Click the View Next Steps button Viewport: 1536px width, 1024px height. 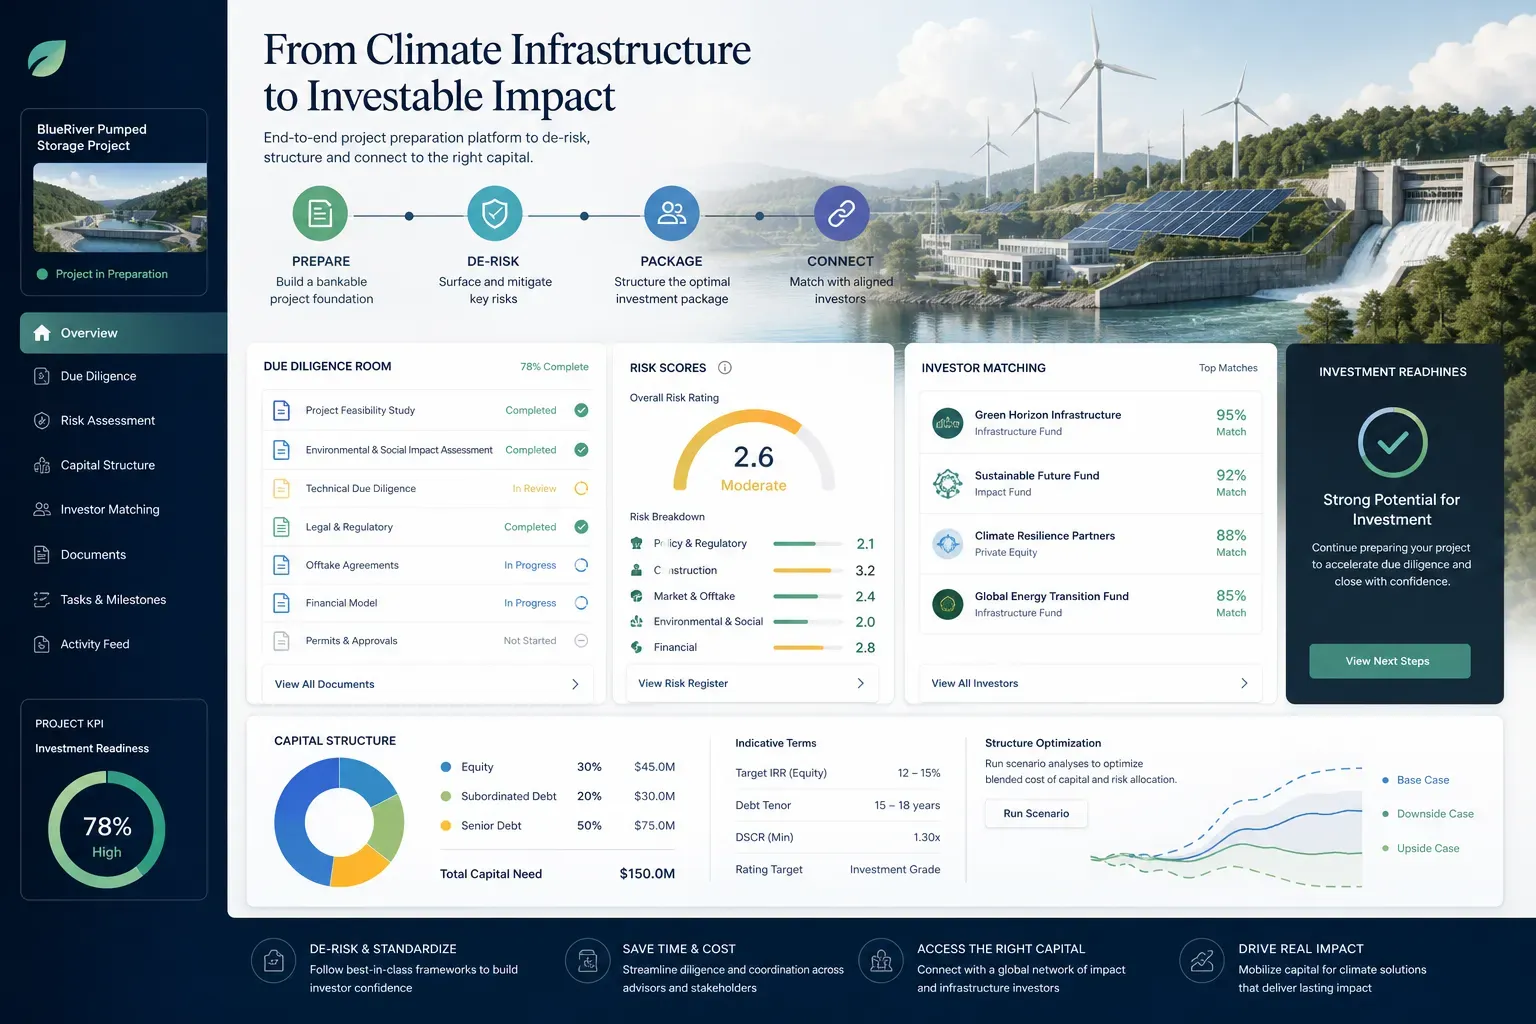(x=1390, y=661)
